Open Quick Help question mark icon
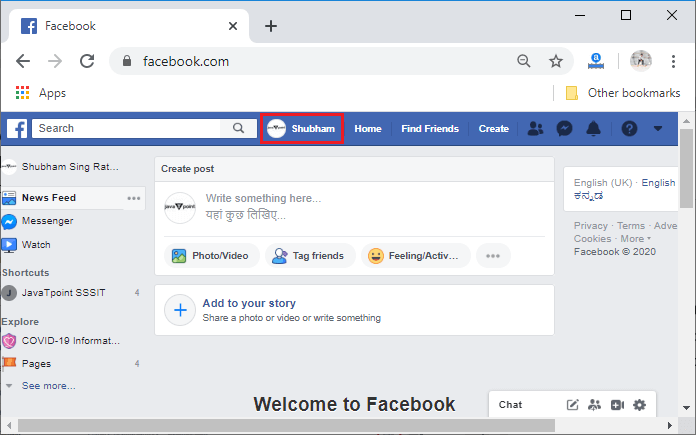This screenshot has width=696, height=435. (629, 129)
